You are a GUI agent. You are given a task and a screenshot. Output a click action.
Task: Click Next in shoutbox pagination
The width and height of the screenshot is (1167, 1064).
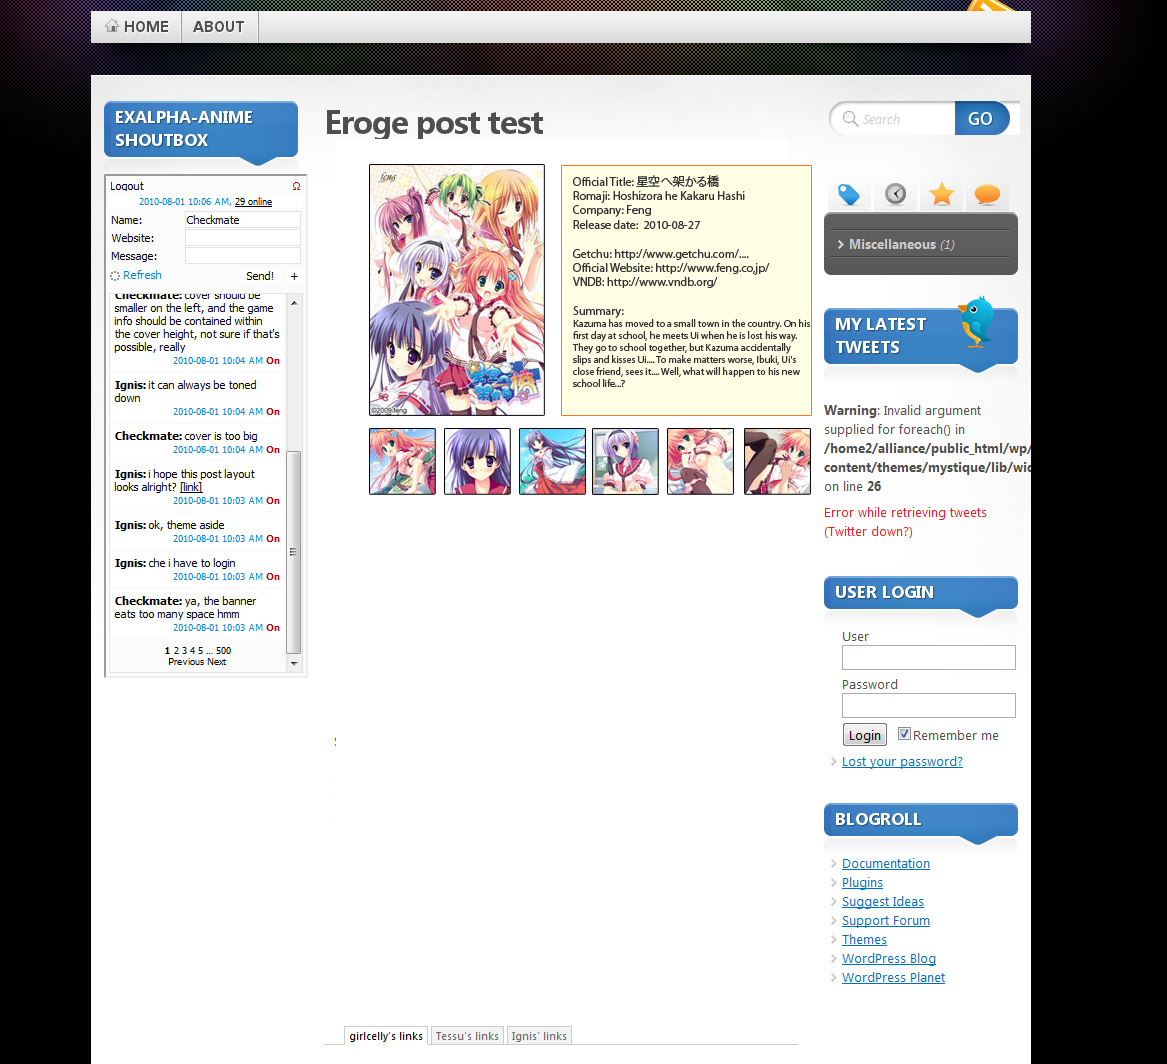pyautogui.click(x=217, y=661)
